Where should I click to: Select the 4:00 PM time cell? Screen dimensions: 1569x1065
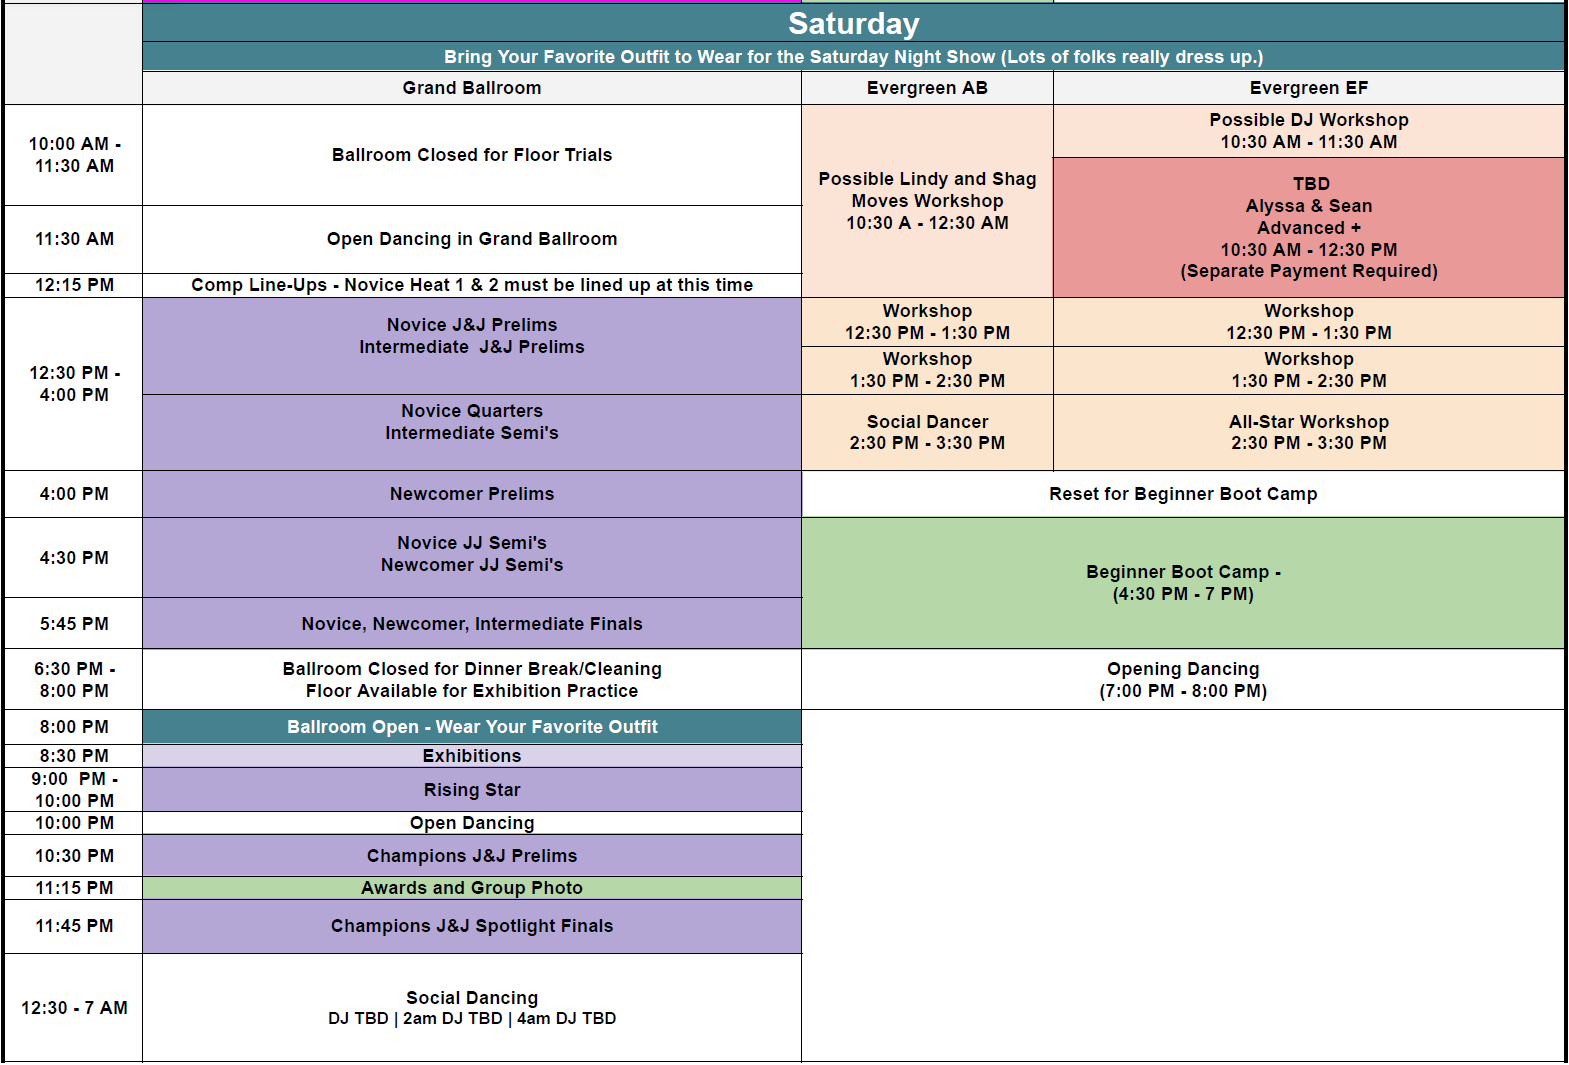pyautogui.click(x=74, y=494)
